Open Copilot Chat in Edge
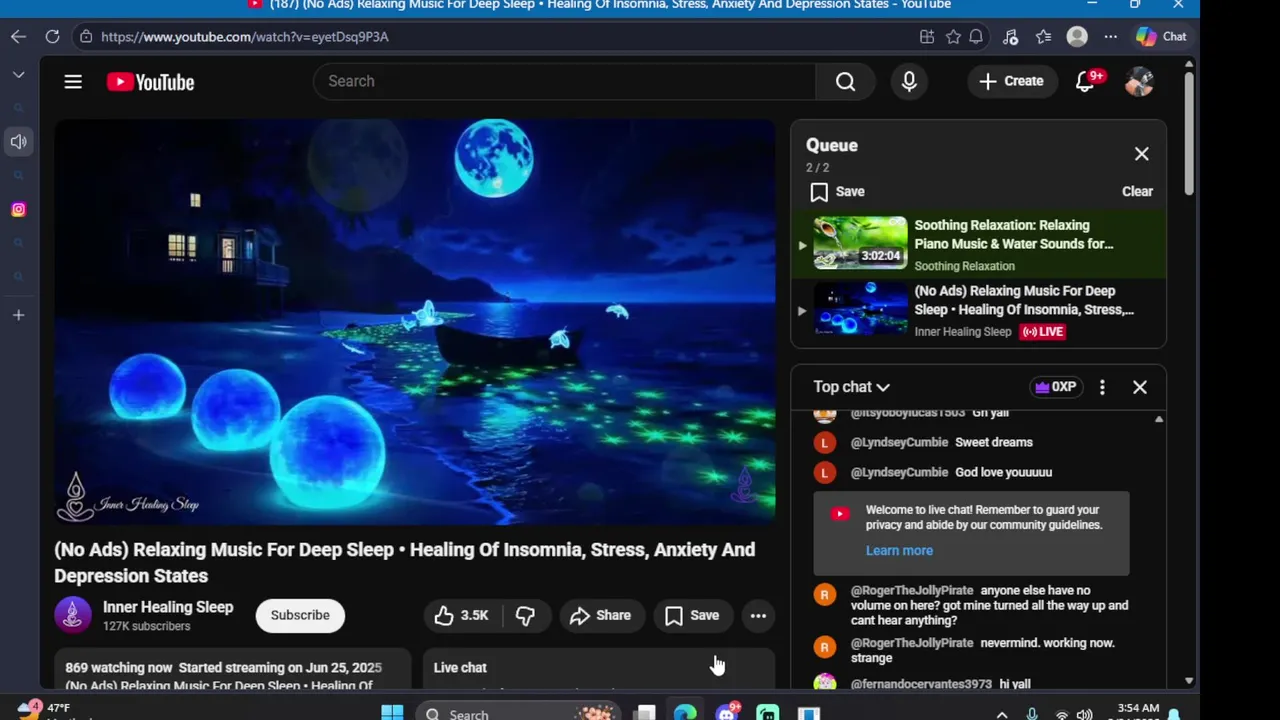Image resolution: width=1280 pixels, height=720 pixels. click(1161, 36)
